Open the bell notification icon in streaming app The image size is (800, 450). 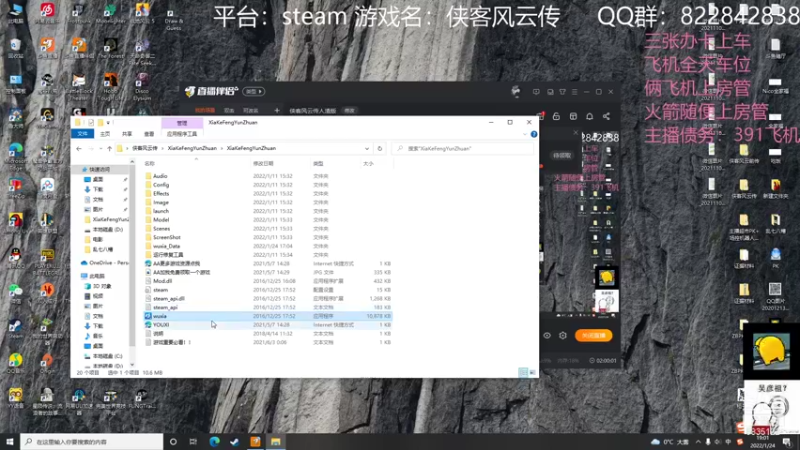pyautogui.click(x=589, y=116)
